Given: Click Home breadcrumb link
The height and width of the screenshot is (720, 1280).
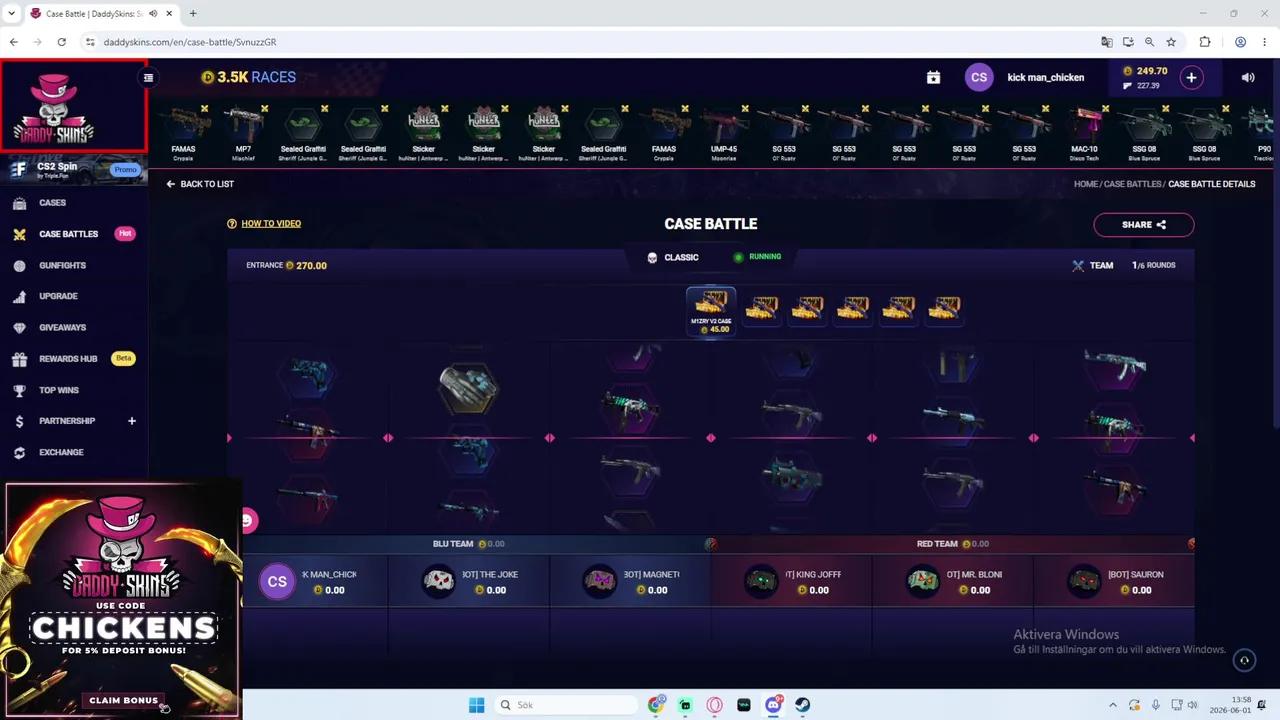Looking at the screenshot, I should (x=1086, y=184).
